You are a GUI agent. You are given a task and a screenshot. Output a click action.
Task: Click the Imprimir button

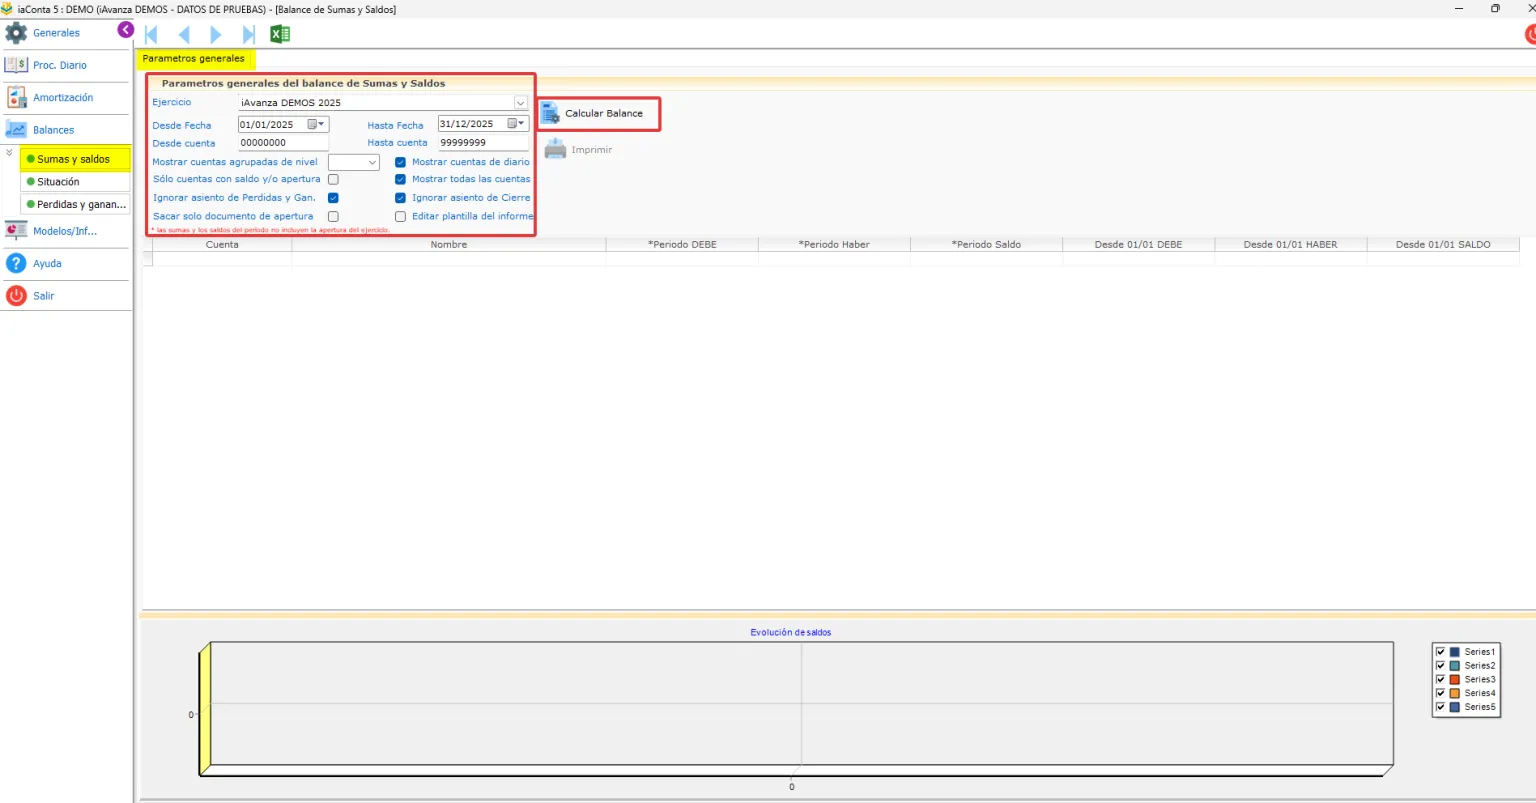click(x=578, y=150)
